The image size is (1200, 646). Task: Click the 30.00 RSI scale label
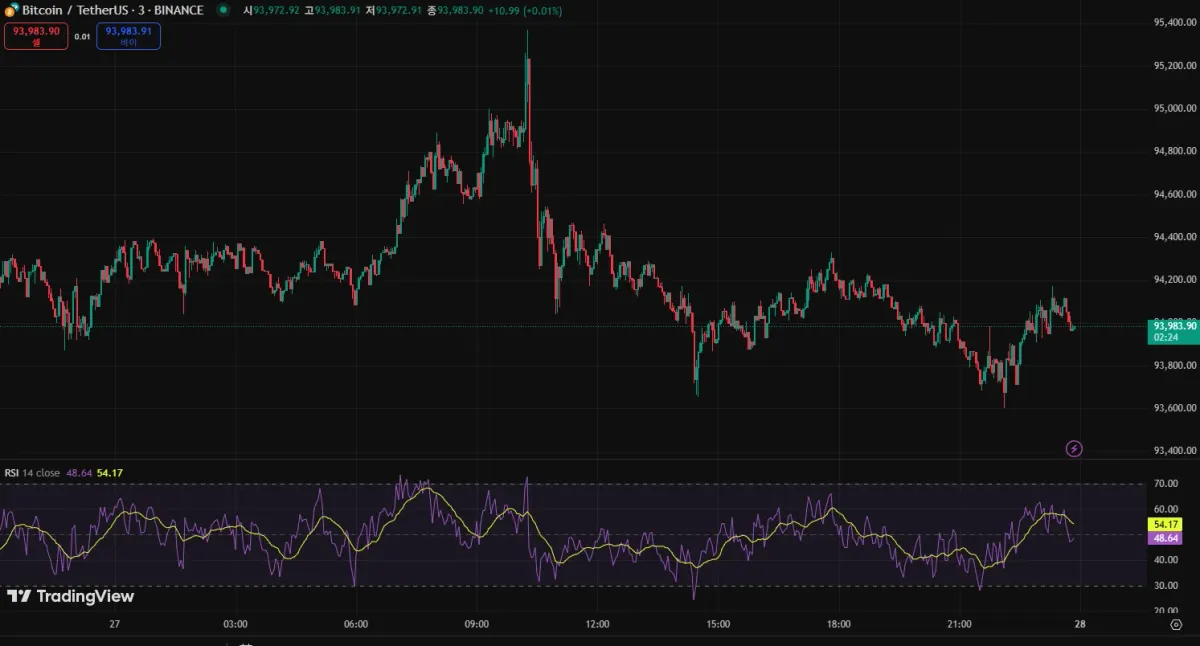(x=1164, y=586)
